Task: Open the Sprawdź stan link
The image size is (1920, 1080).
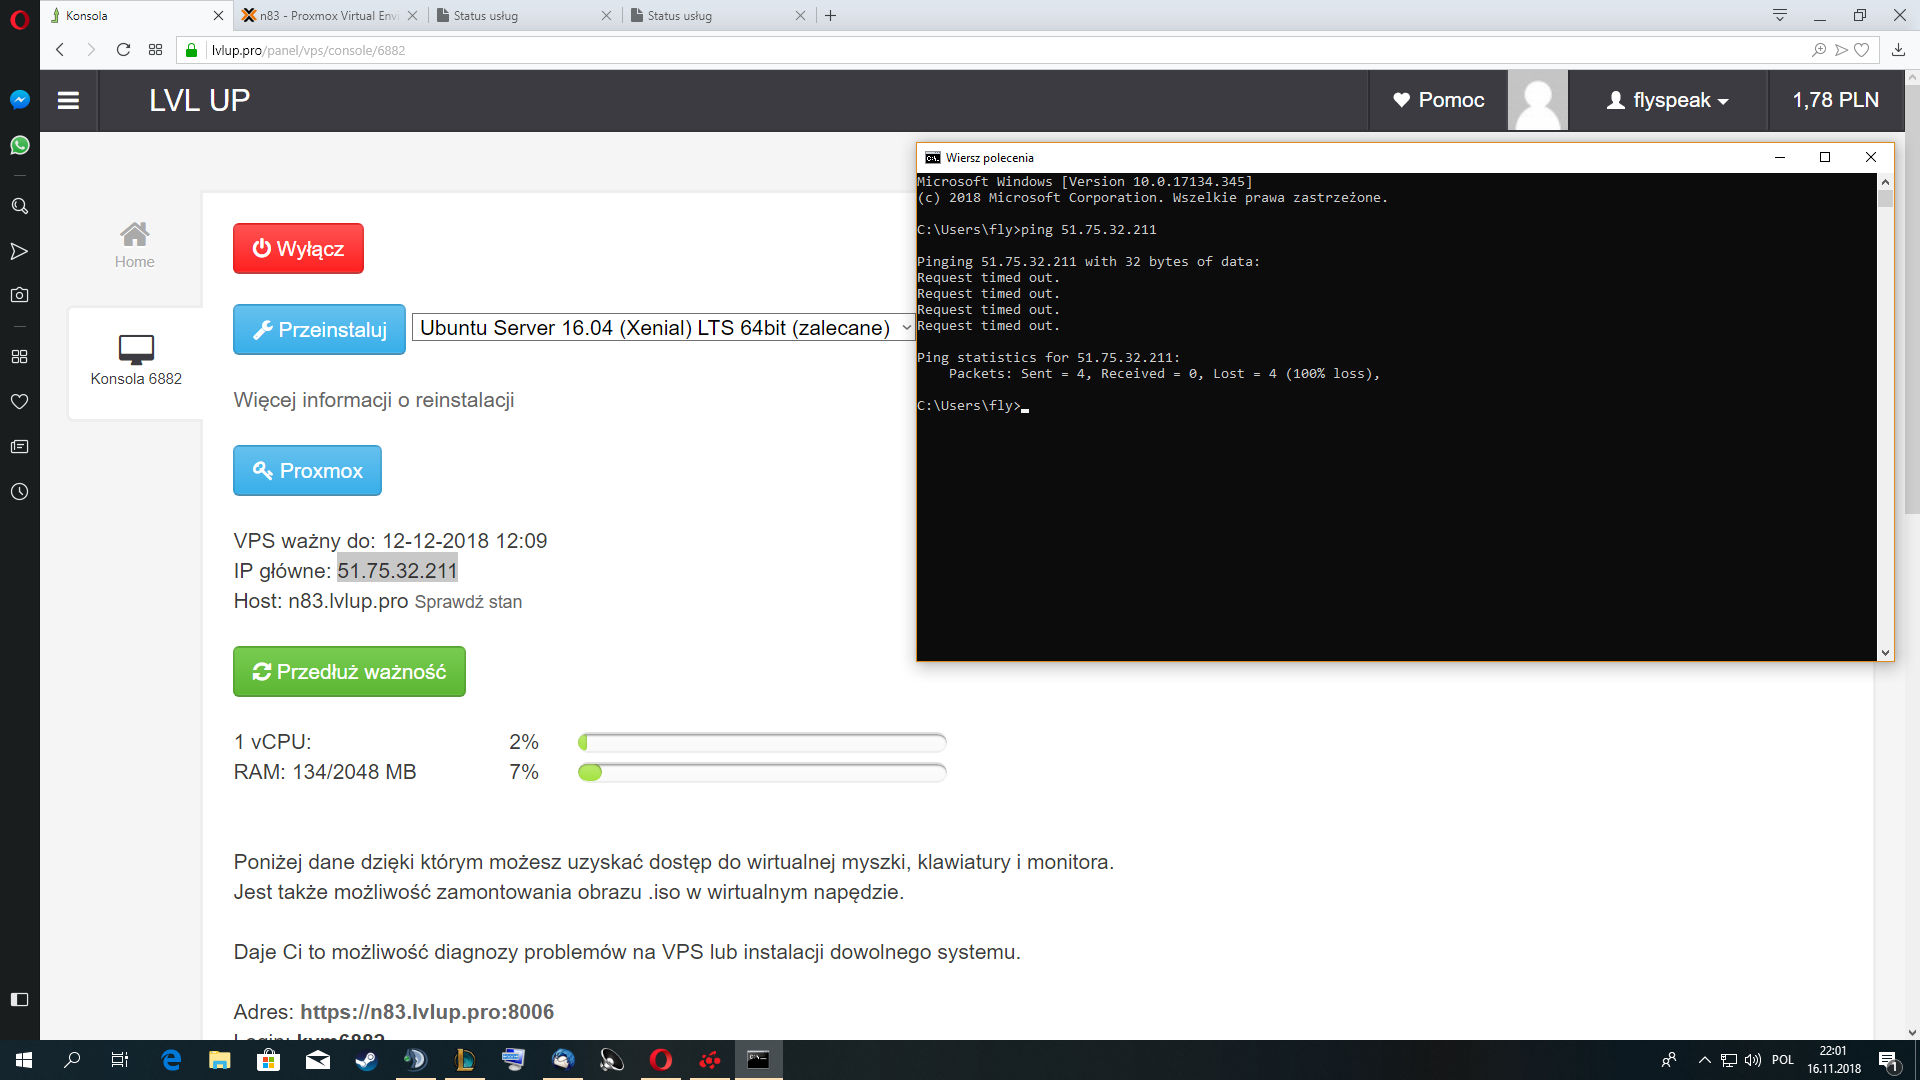Action: 468,602
